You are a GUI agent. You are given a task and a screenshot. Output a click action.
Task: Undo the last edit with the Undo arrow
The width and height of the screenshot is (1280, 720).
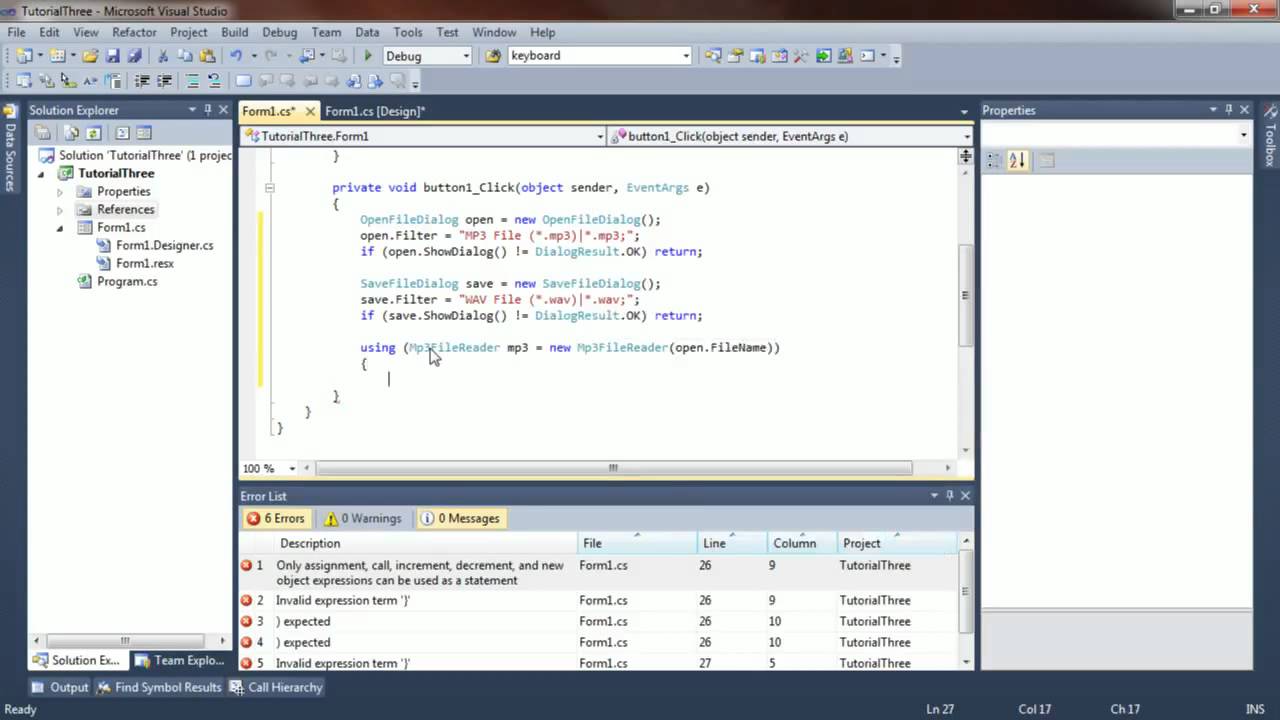pos(236,56)
